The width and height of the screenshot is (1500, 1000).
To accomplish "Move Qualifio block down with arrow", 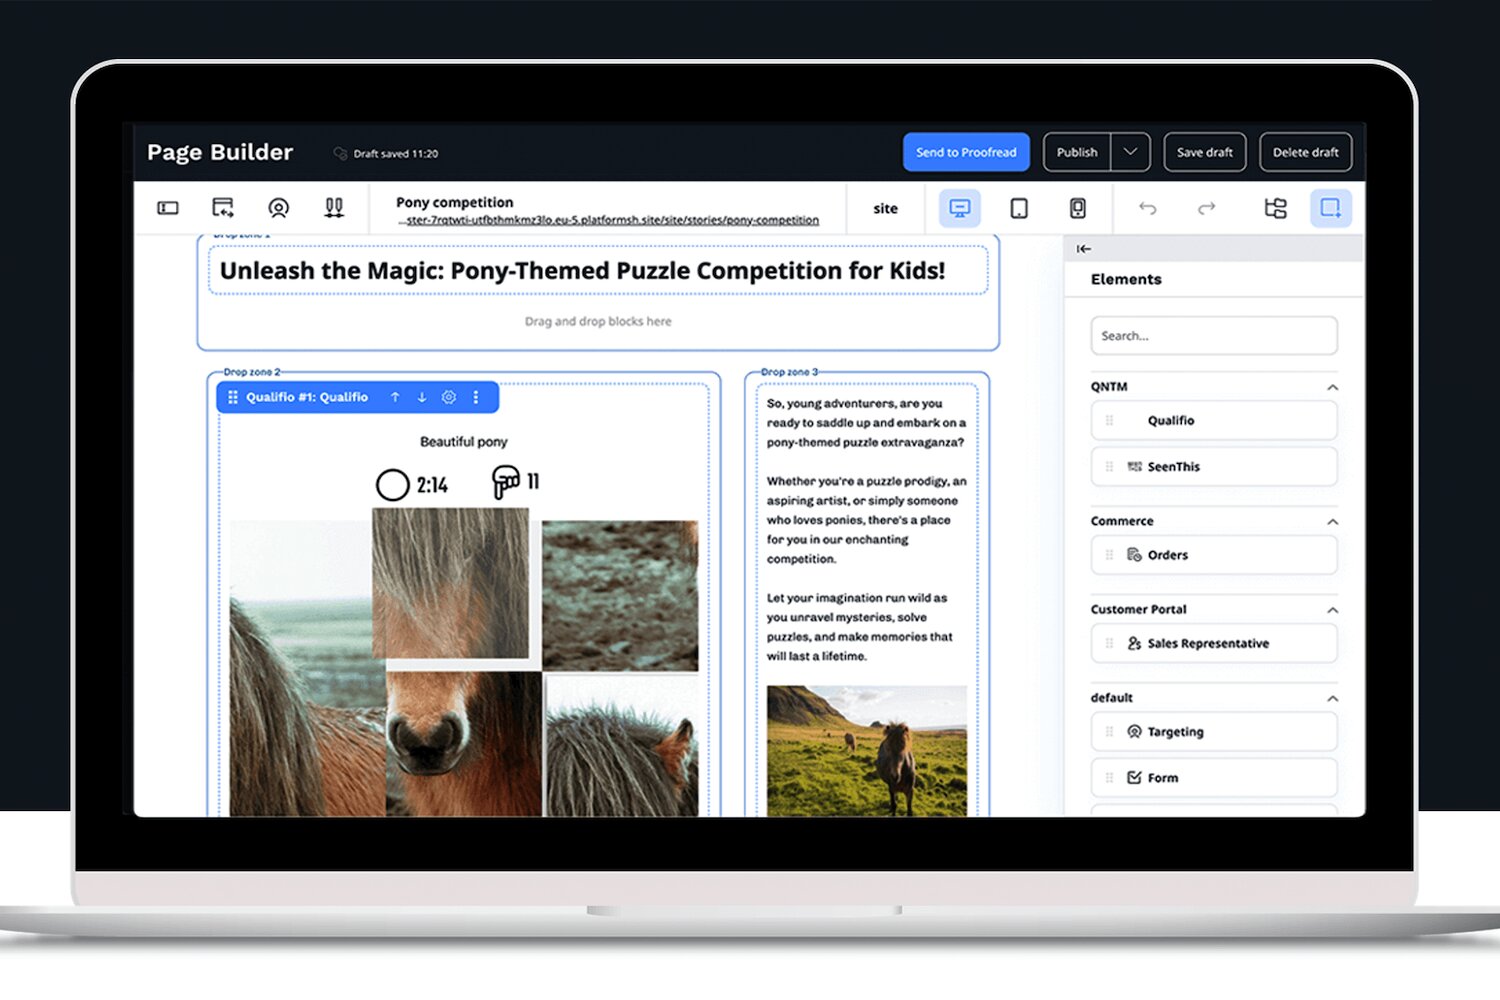I will click(422, 397).
